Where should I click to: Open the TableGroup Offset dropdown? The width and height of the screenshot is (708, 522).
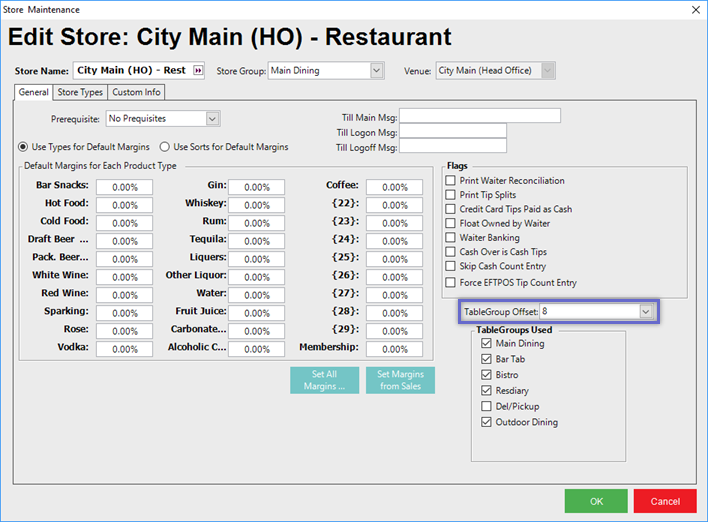pyautogui.click(x=646, y=311)
